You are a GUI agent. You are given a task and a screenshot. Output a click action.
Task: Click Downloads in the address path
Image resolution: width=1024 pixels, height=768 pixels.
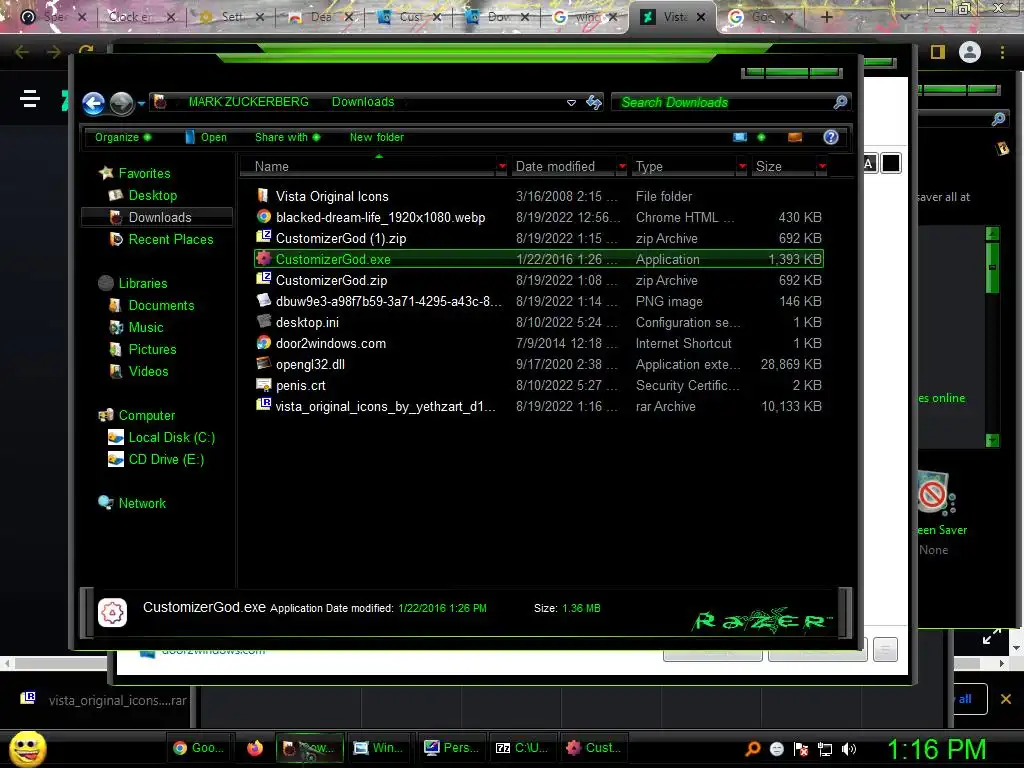point(362,102)
